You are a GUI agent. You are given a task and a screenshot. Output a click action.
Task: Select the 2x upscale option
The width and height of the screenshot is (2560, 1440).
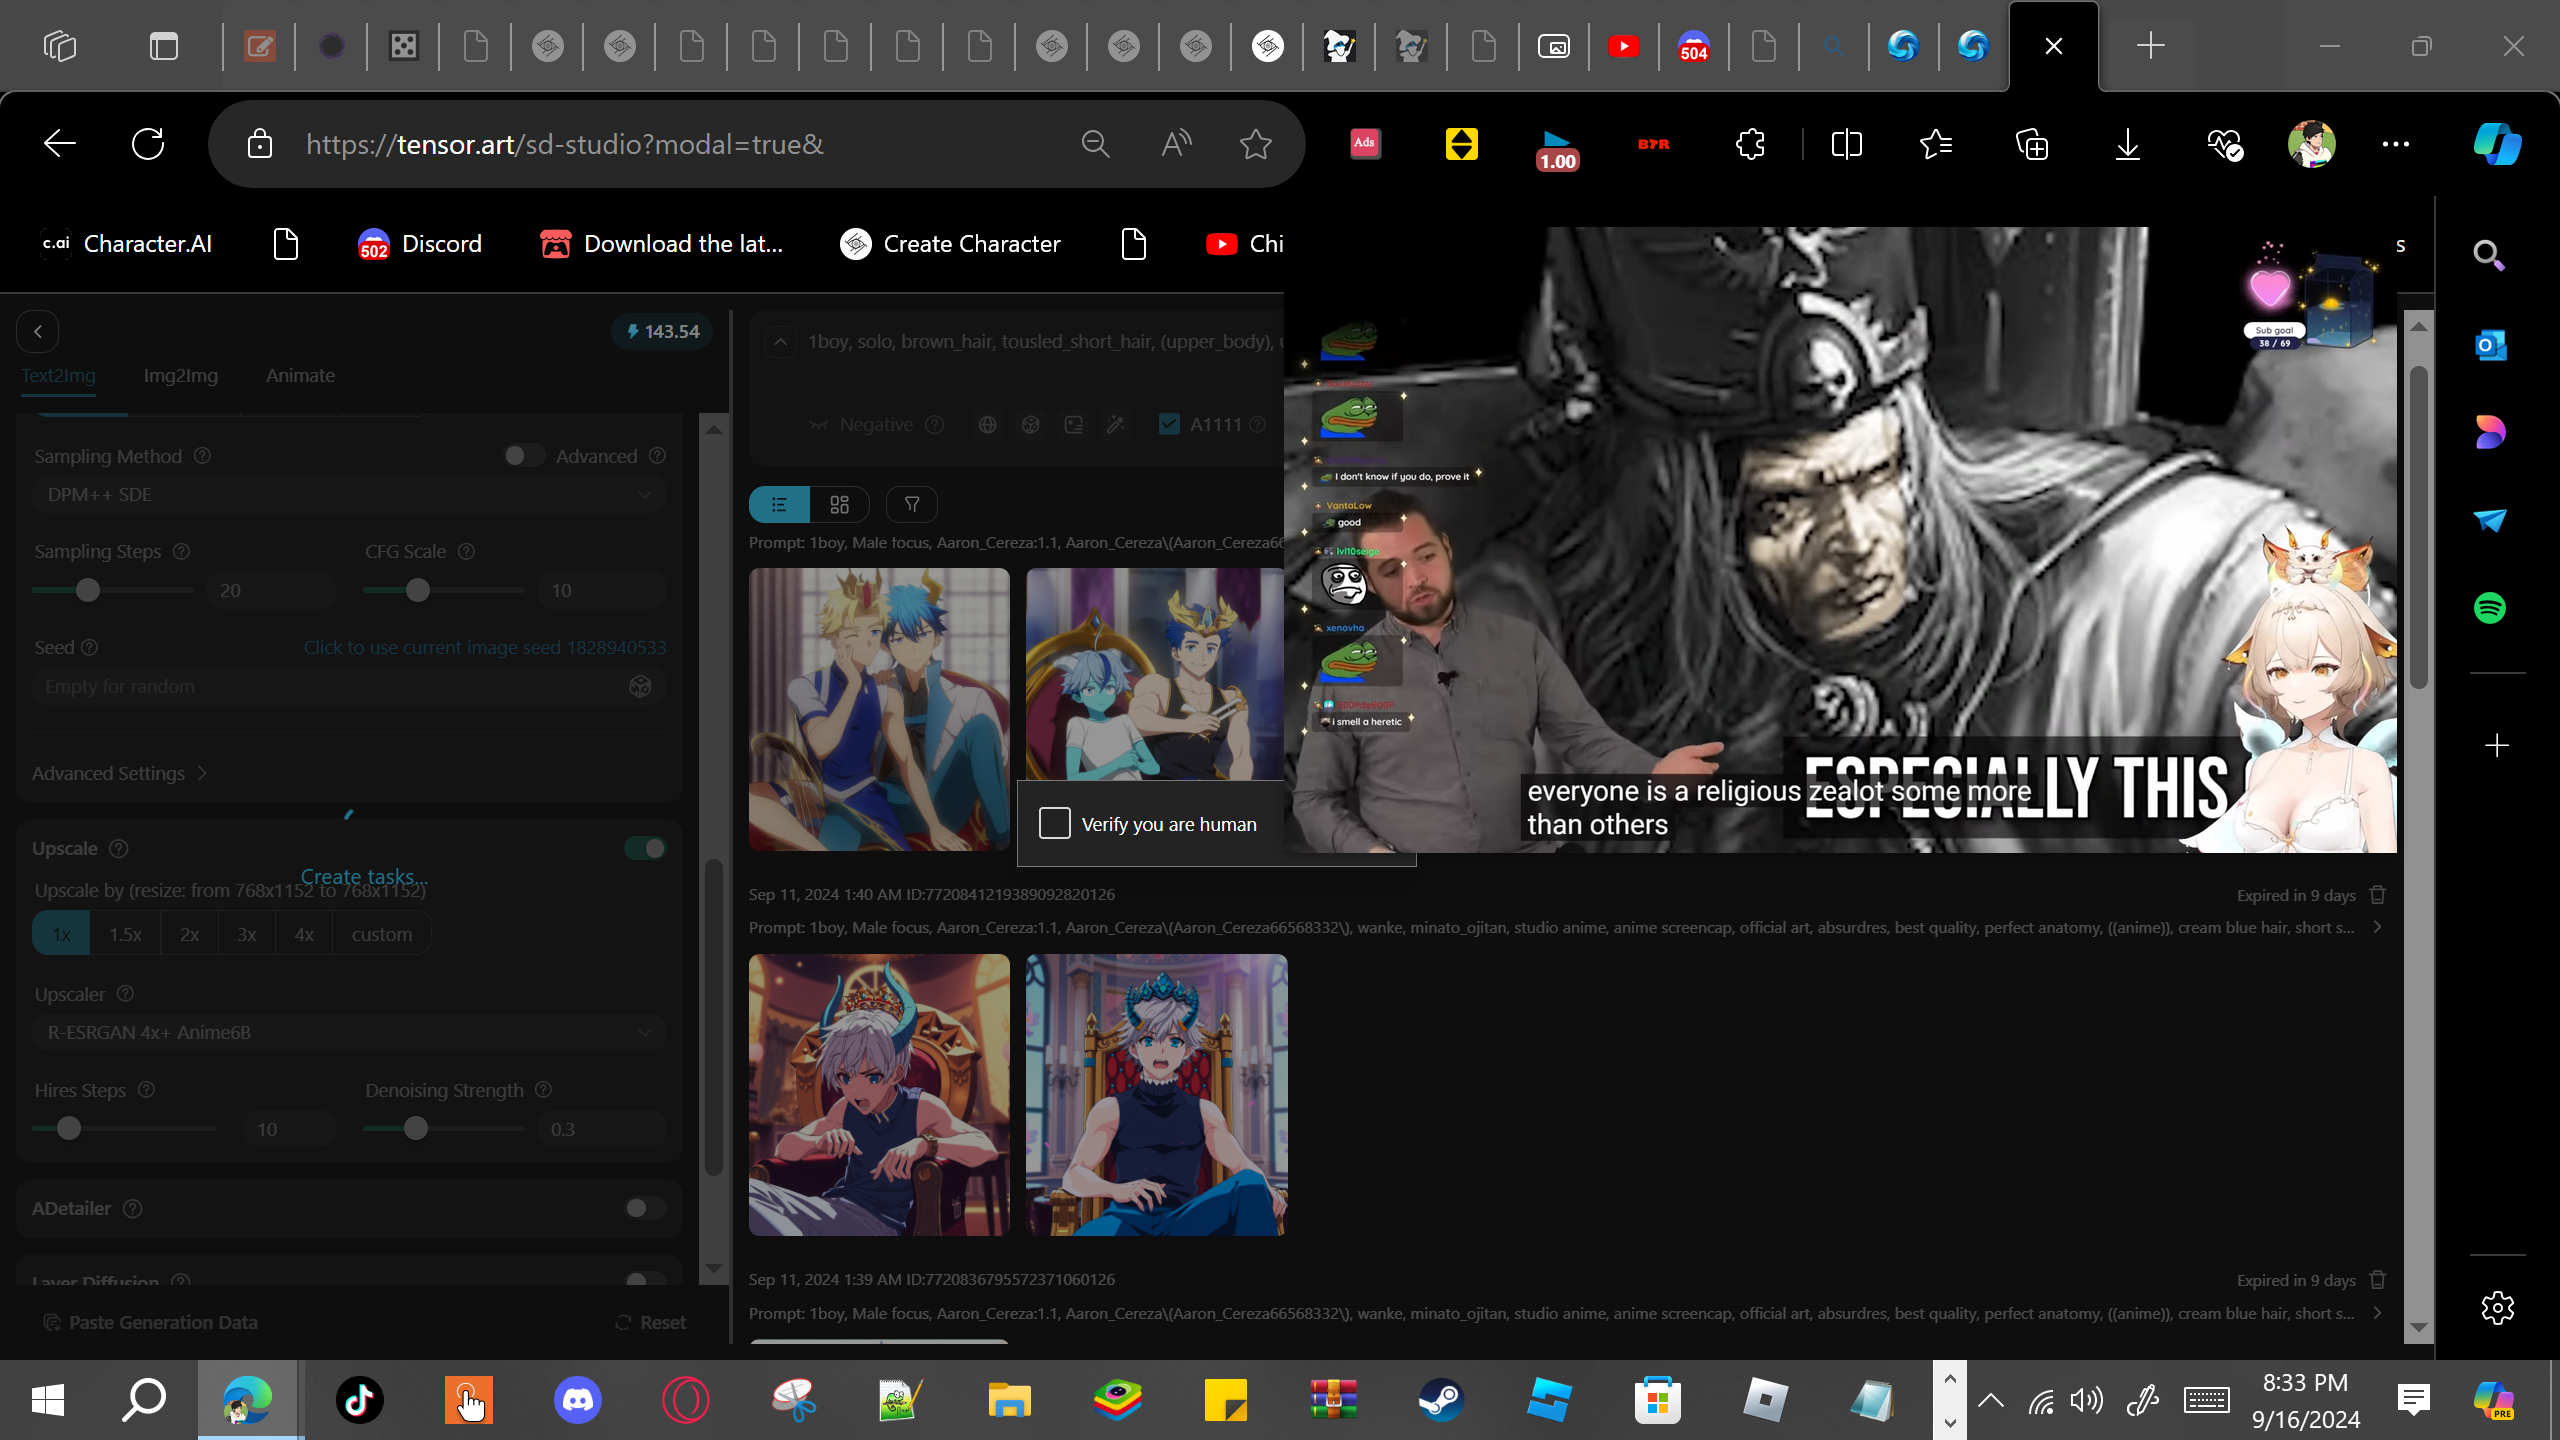(x=189, y=934)
